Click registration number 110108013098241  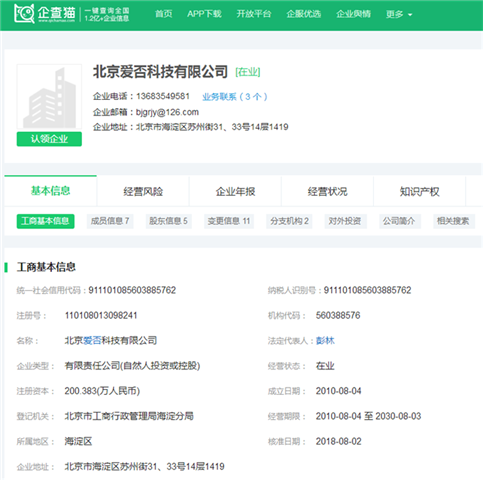click(x=101, y=315)
